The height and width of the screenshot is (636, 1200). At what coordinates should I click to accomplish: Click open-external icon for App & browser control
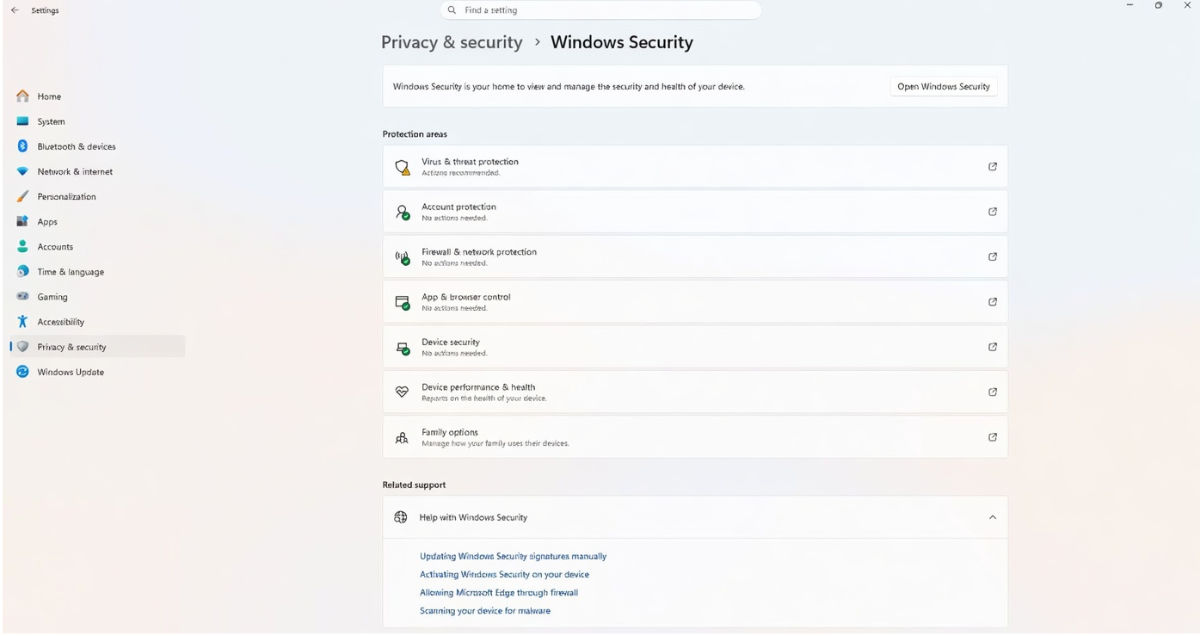pyautogui.click(x=992, y=302)
